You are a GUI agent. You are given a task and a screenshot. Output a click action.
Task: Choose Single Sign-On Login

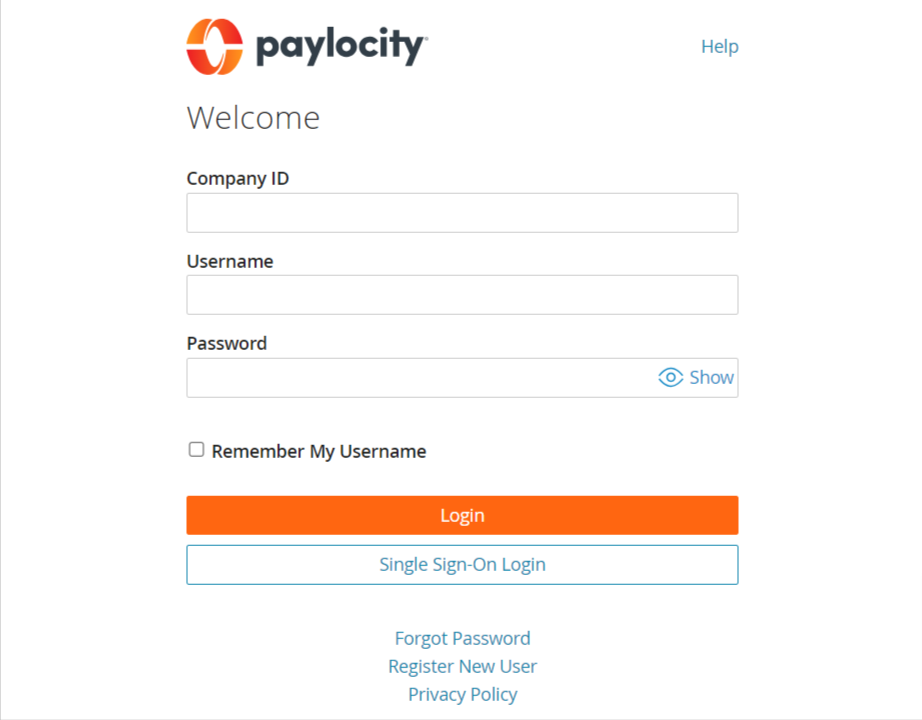coord(462,565)
